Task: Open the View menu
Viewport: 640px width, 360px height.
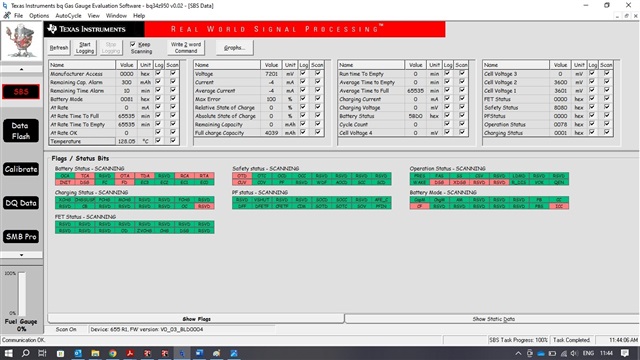Action: tap(93, 16)
